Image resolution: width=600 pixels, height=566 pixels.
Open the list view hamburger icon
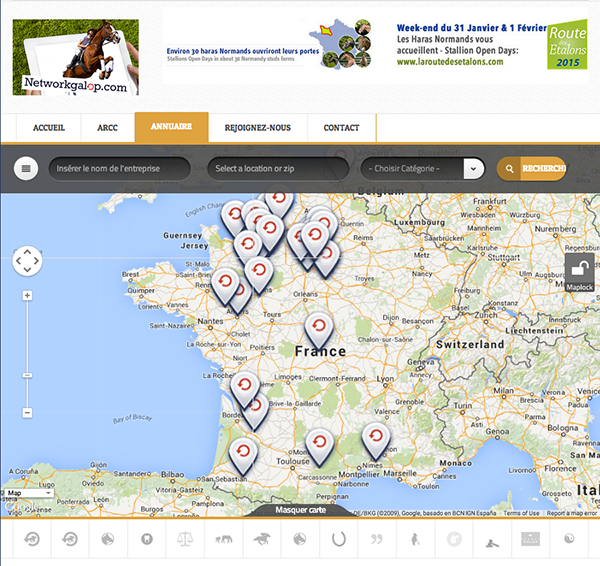pos(26,168)
